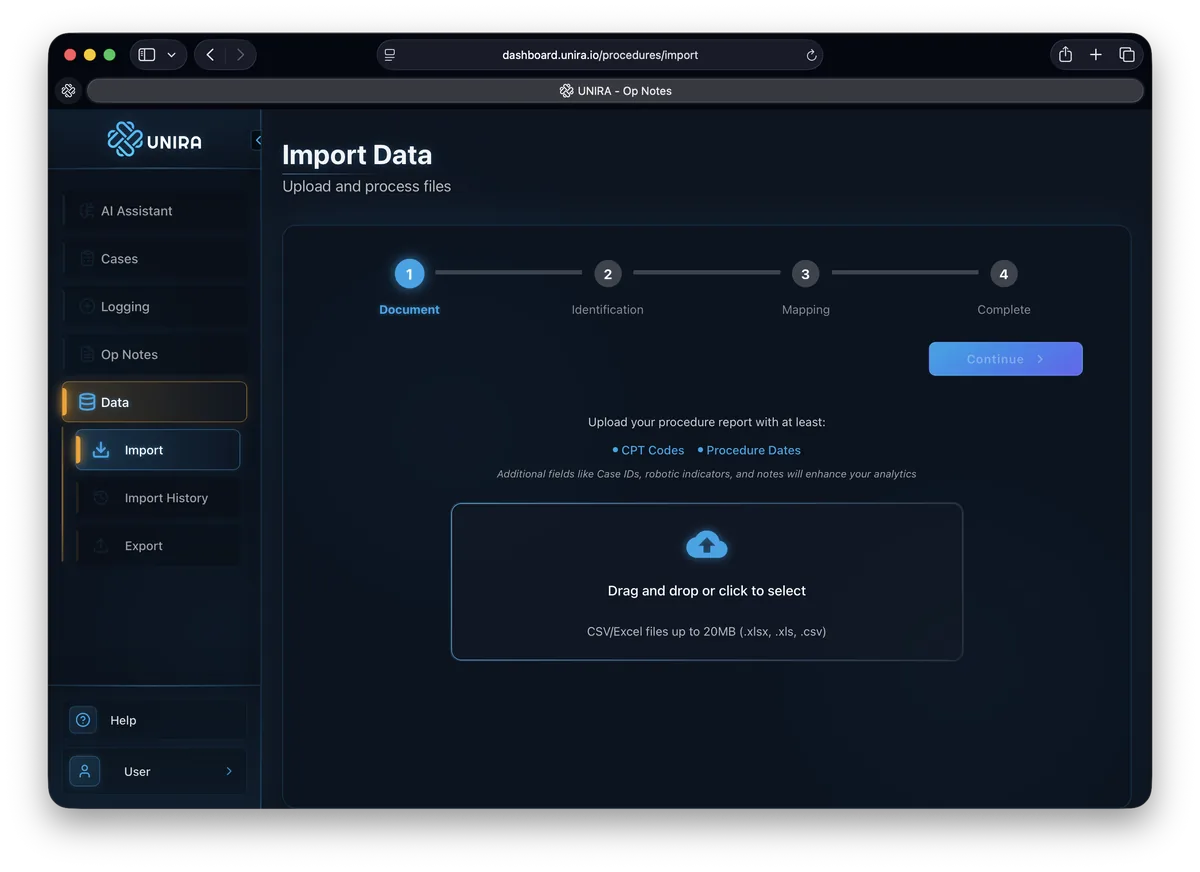Reload the page
Screen dimensions: 1200x872
coord(811,55)
